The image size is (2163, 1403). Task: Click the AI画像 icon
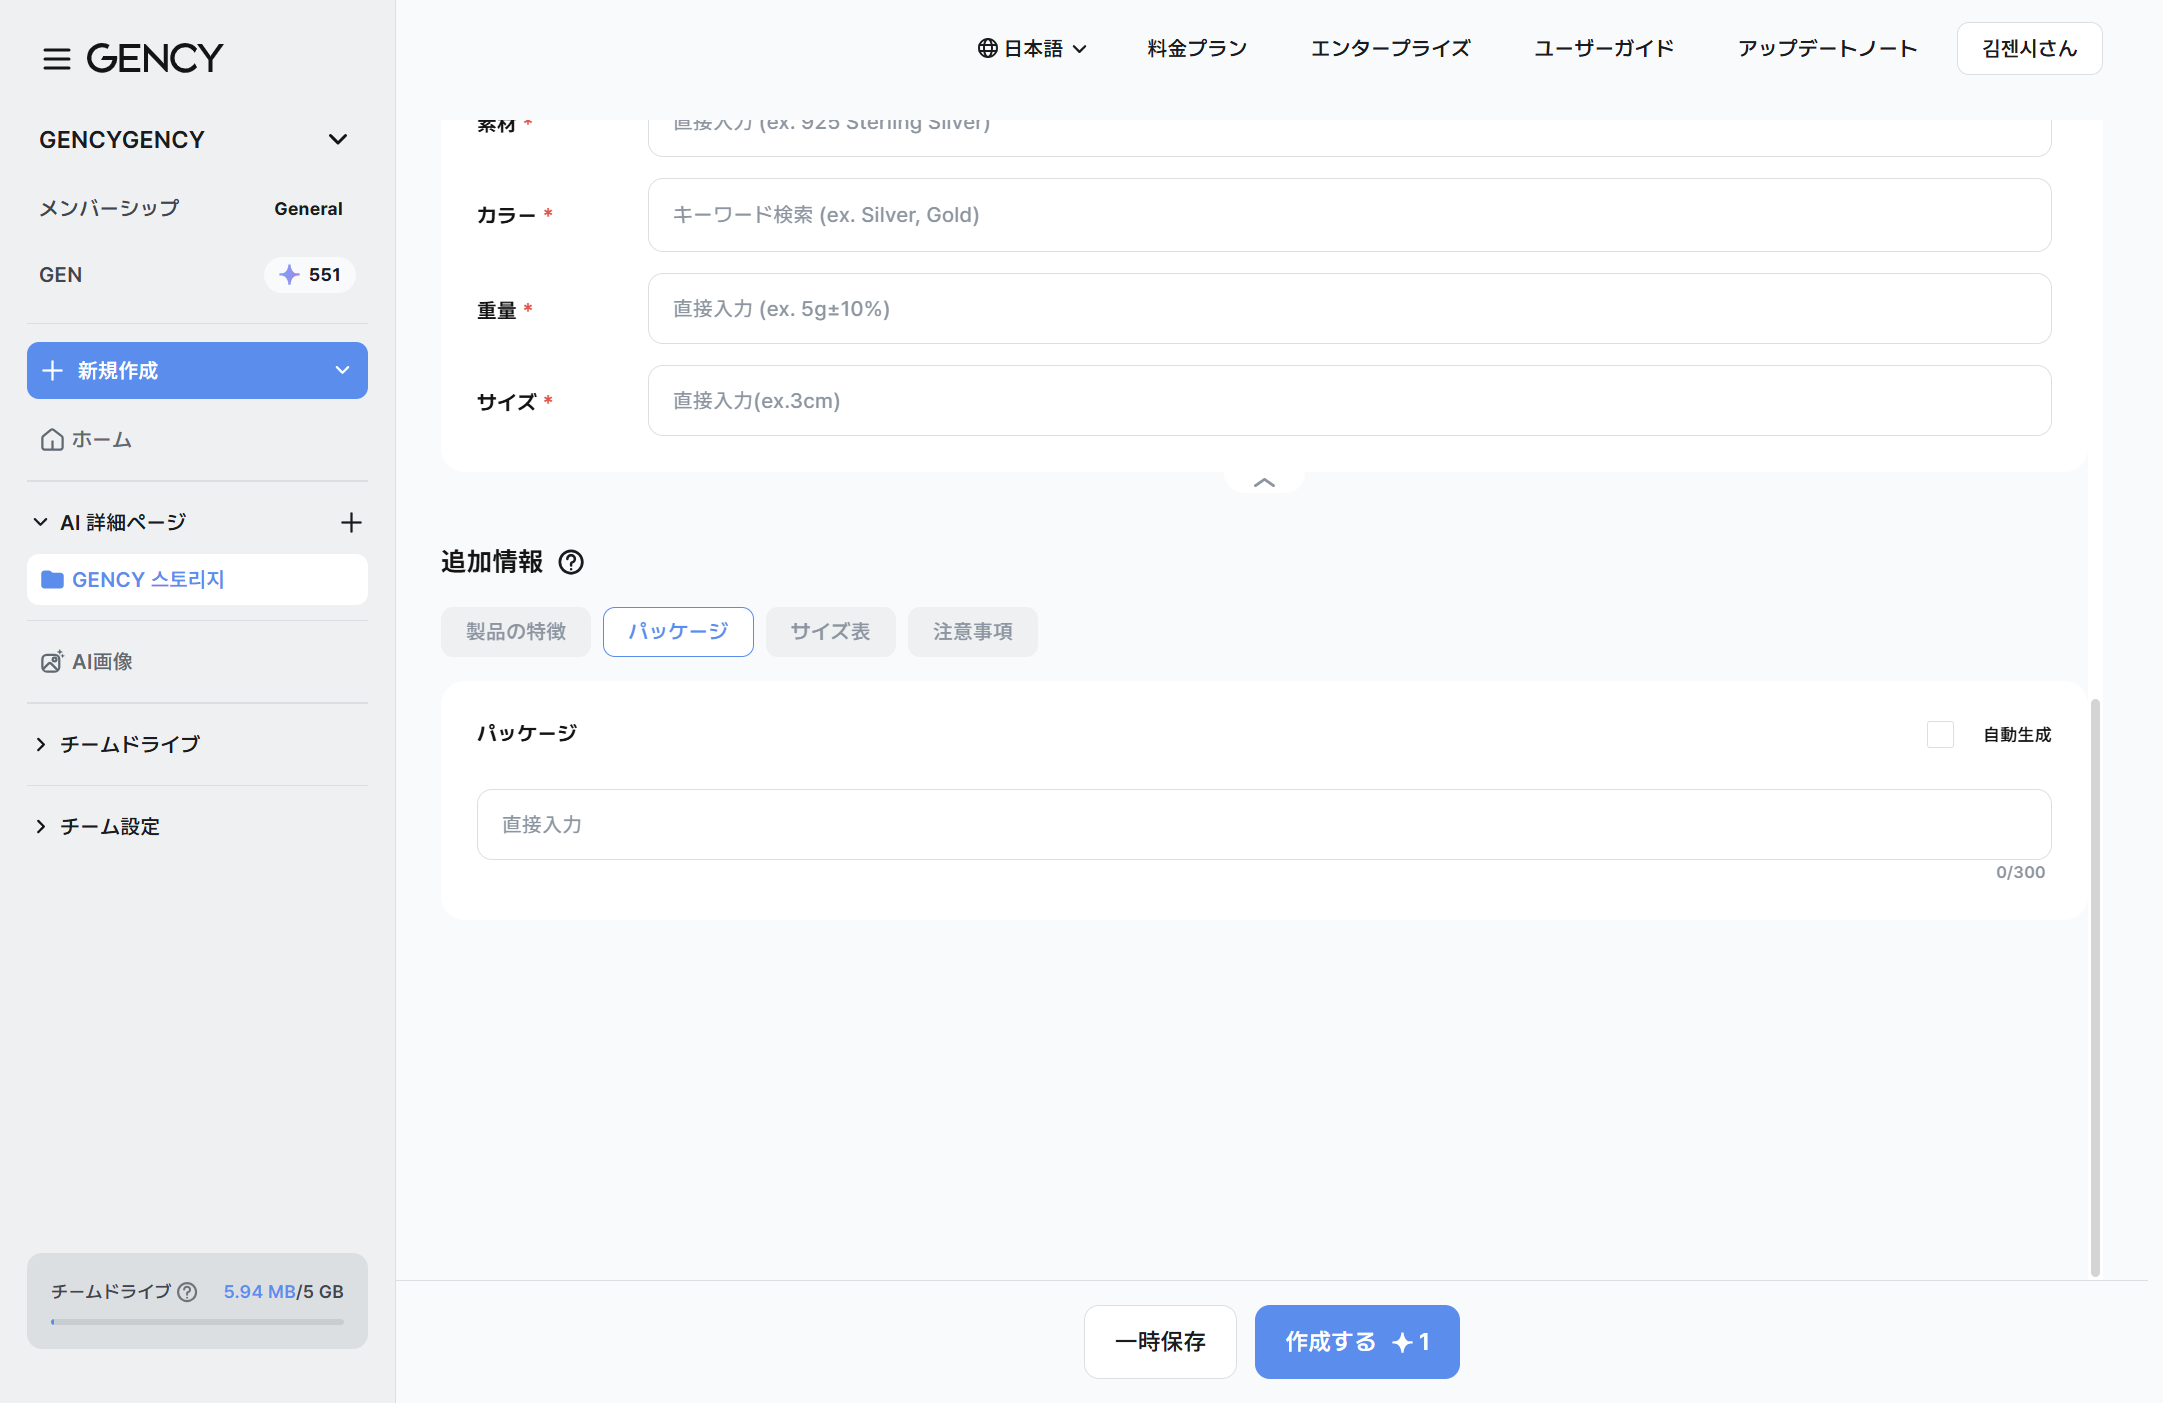pyautogui.click(x=52, y=662)
